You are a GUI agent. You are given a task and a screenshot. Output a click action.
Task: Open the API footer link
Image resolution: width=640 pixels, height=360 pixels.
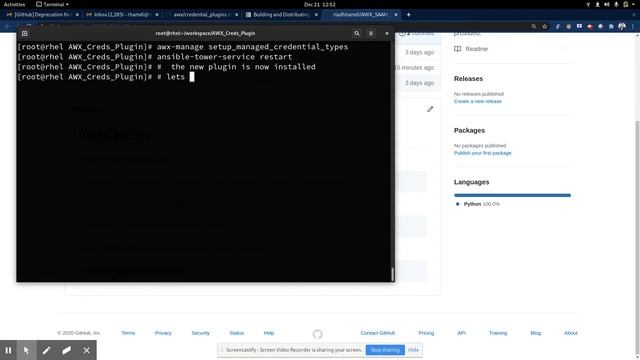462,333
